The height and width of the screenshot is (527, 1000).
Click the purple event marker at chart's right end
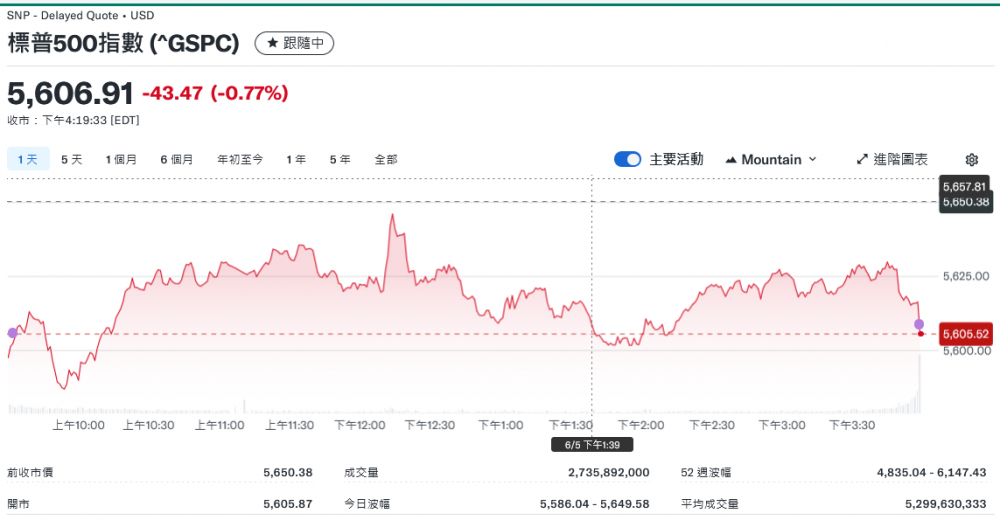tap(919, 324)
